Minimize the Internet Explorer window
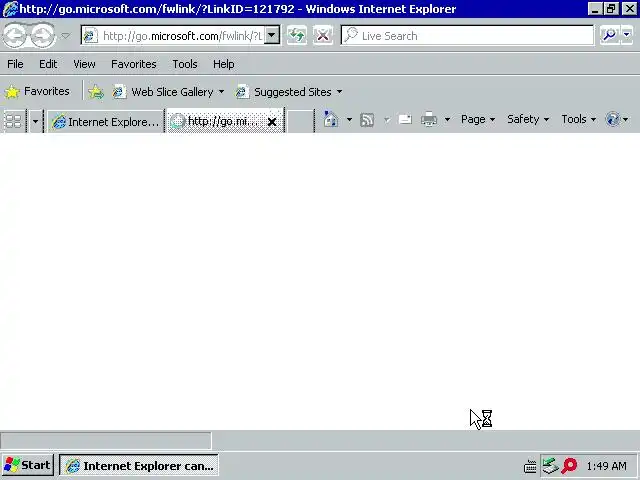The width and height of the screenshot is (640, 480). (595, 9)
